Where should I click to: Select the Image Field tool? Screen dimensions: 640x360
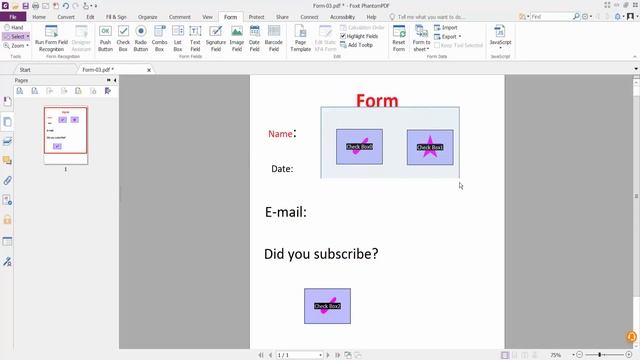point(237,38)
